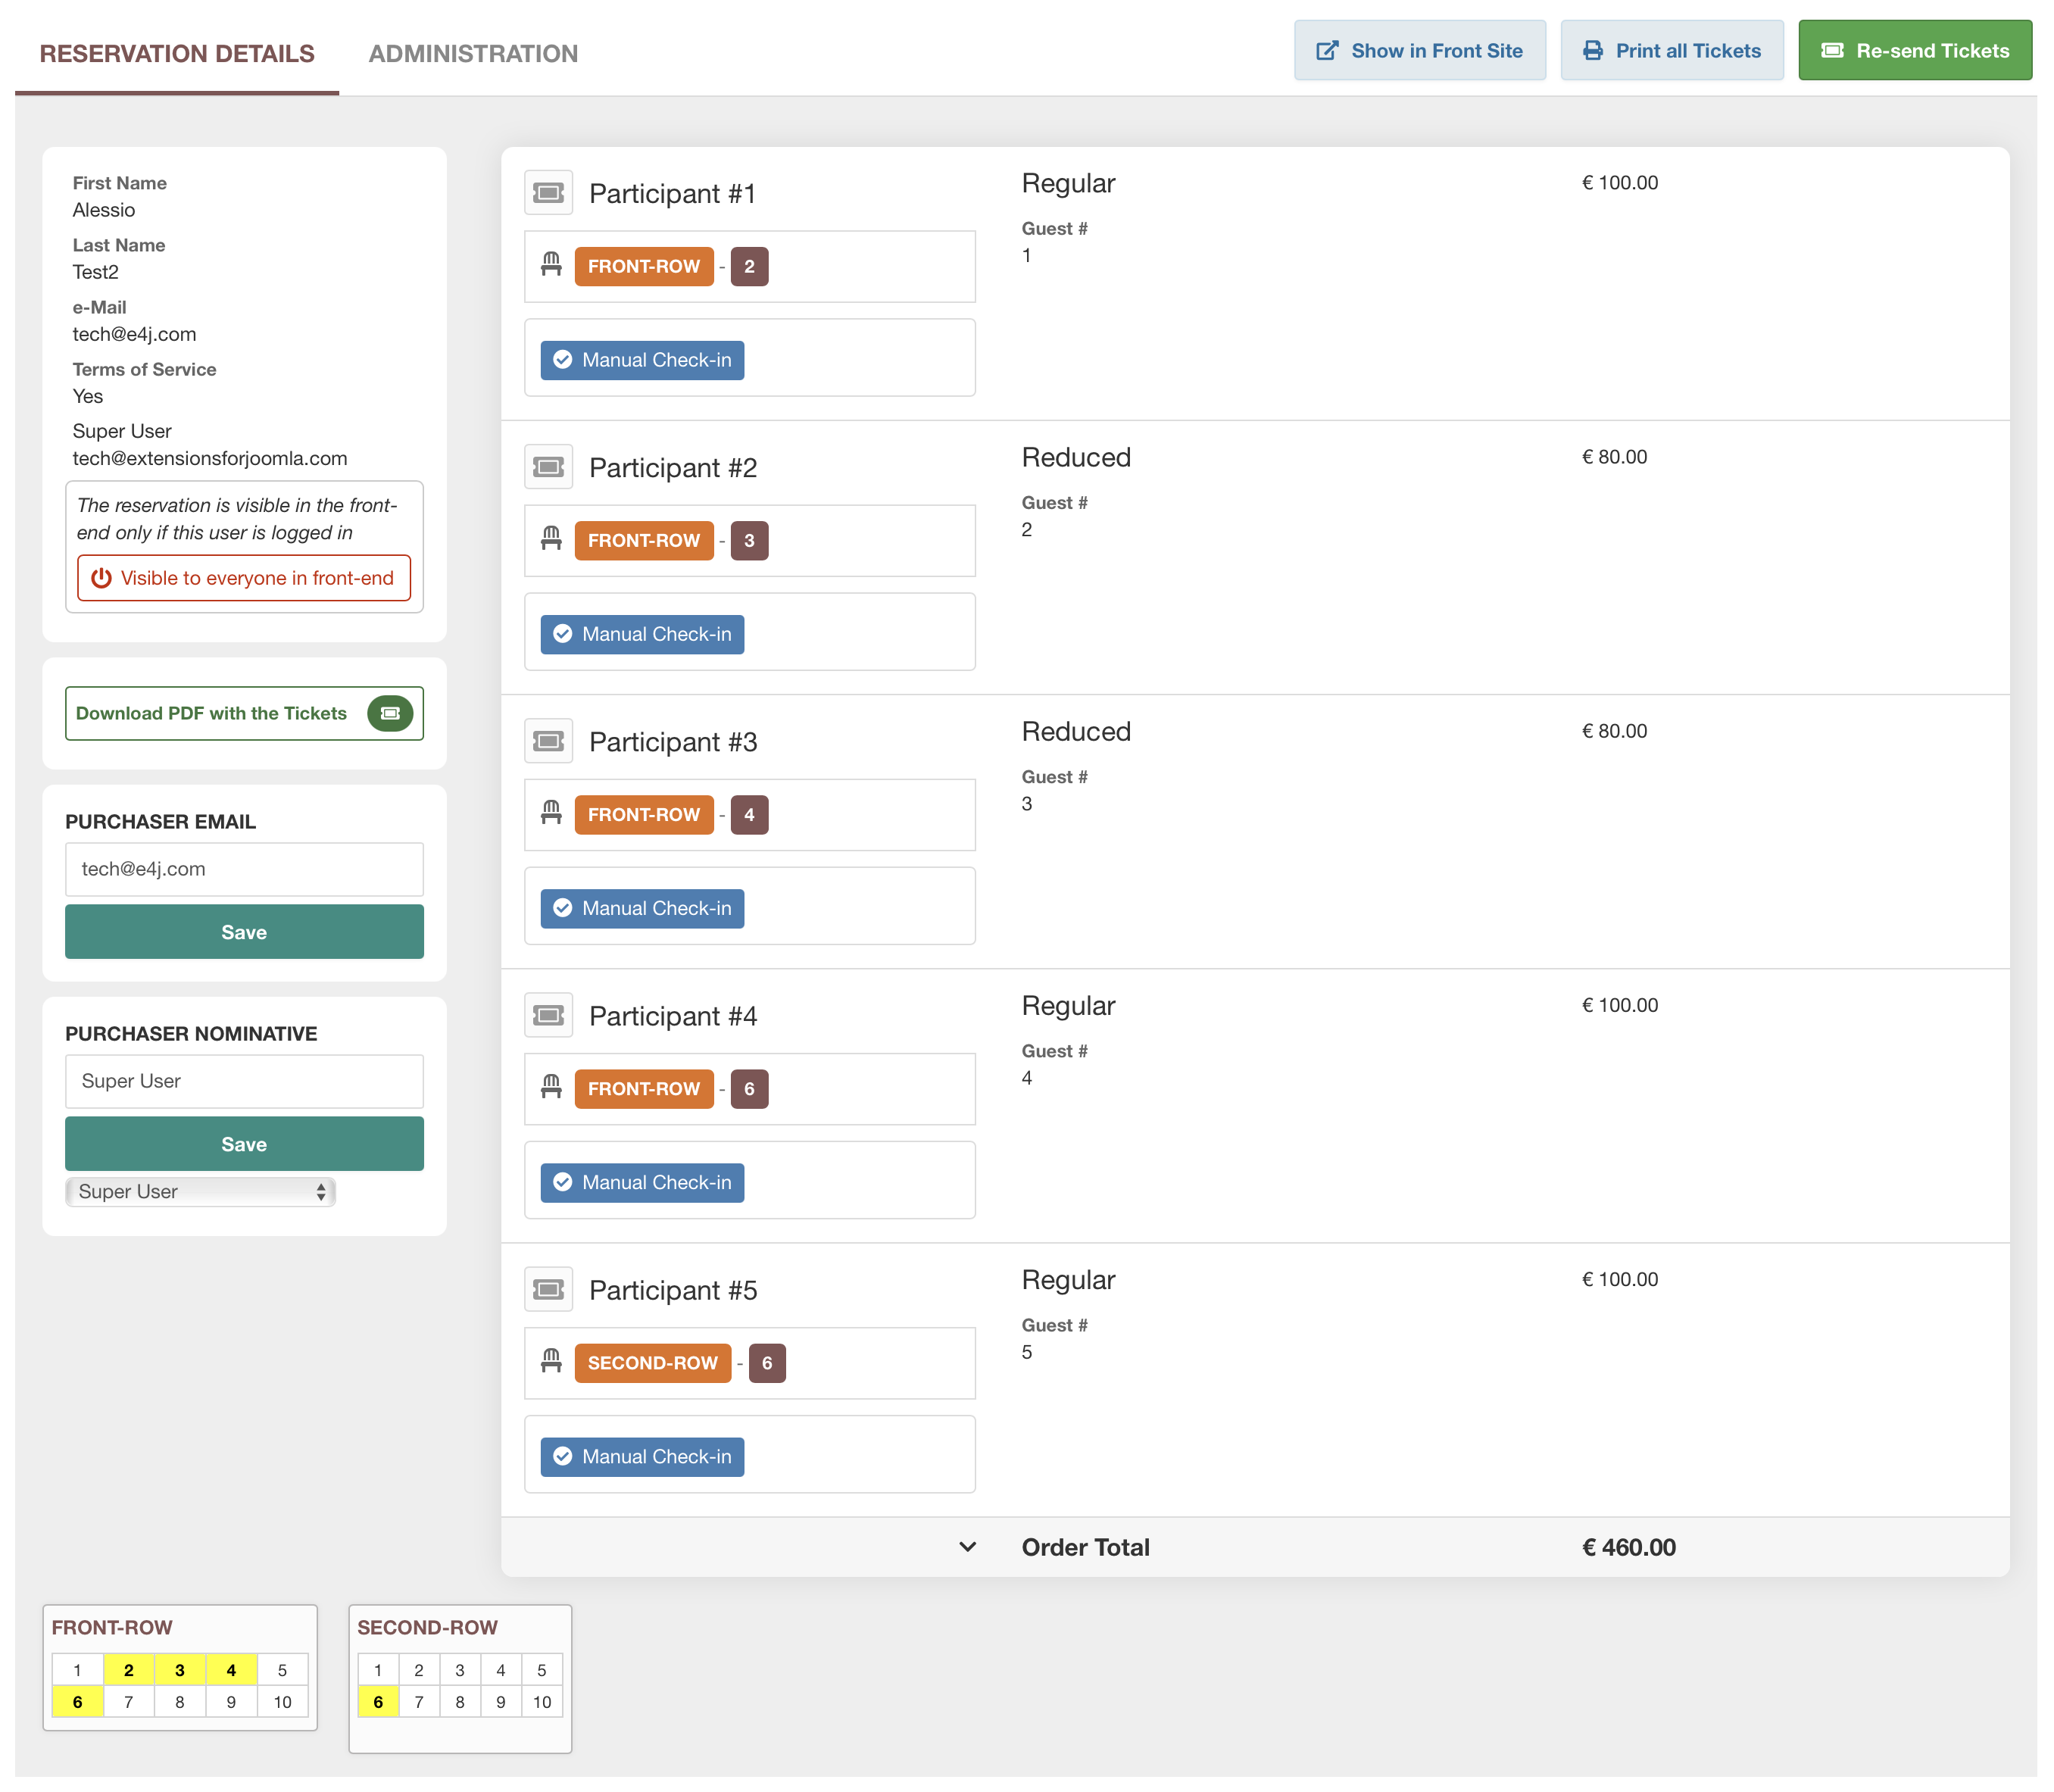Viewport: 2054px width, 1792px height.
Task: Click FRONT-ROW badge for Participant #1
Action: [x=644, y=266]
